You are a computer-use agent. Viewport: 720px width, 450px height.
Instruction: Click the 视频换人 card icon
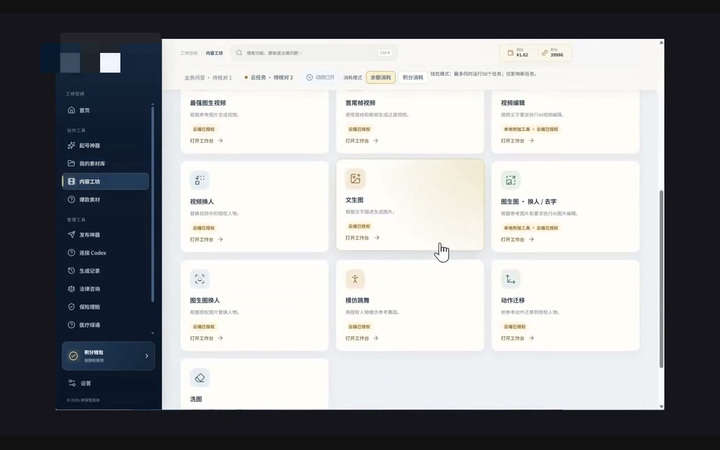pos(200,180)
